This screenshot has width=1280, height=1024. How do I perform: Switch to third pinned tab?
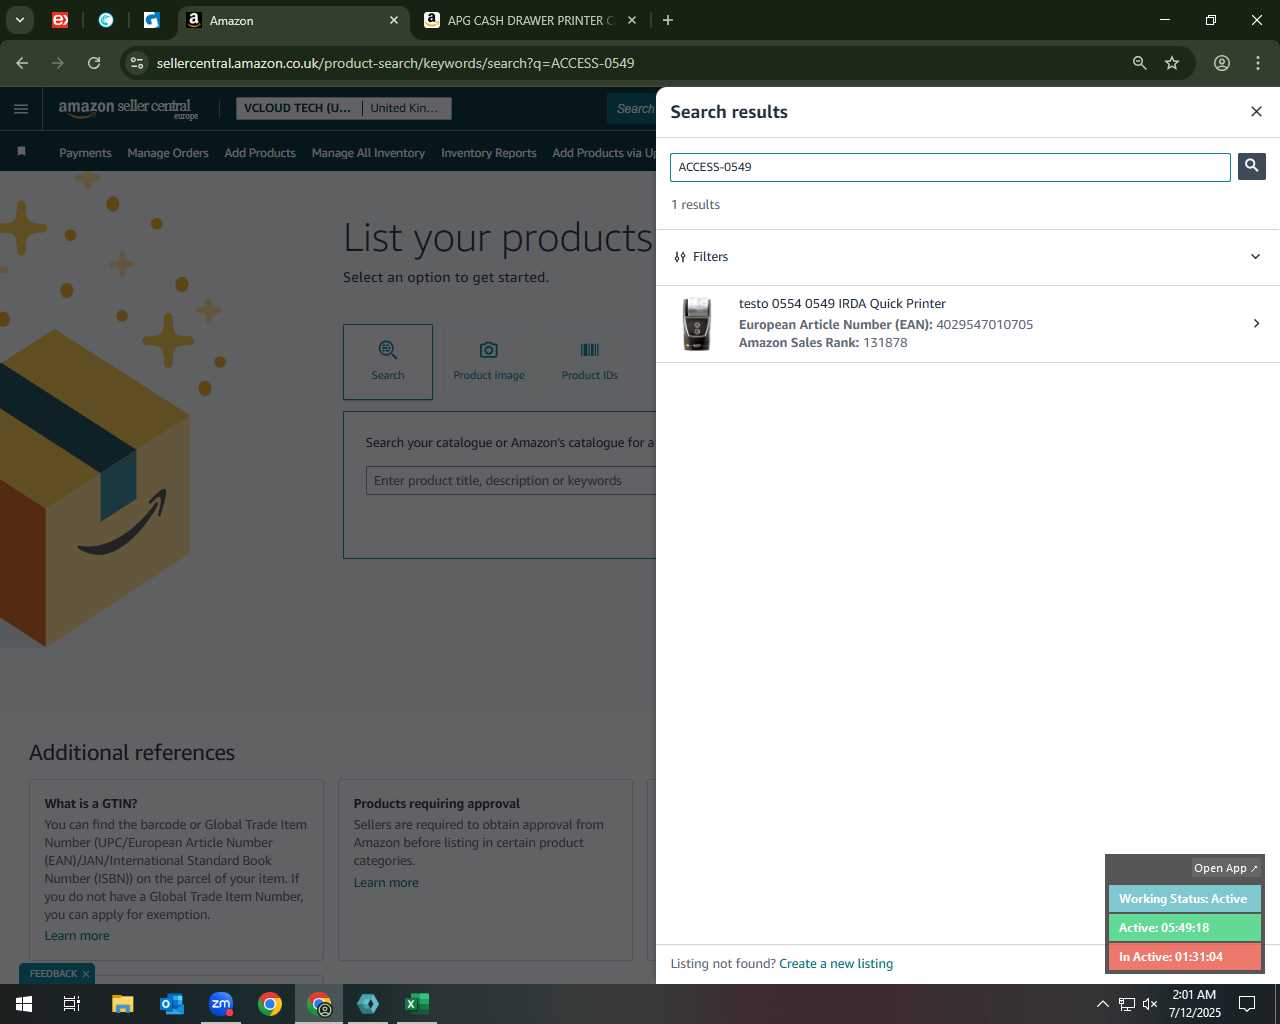pyautogui.click(x=151, y=20)
